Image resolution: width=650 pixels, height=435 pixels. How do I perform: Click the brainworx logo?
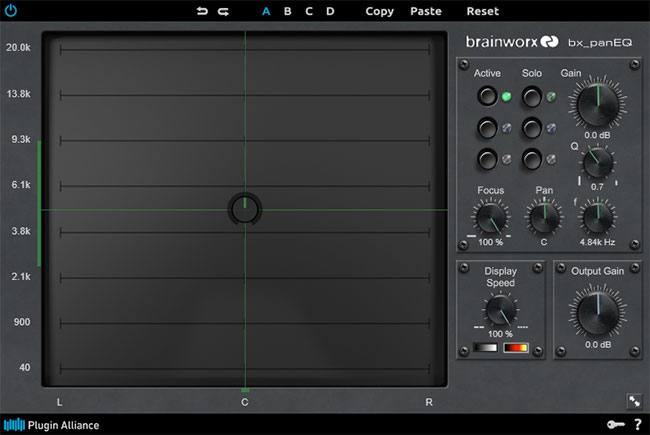512,42
